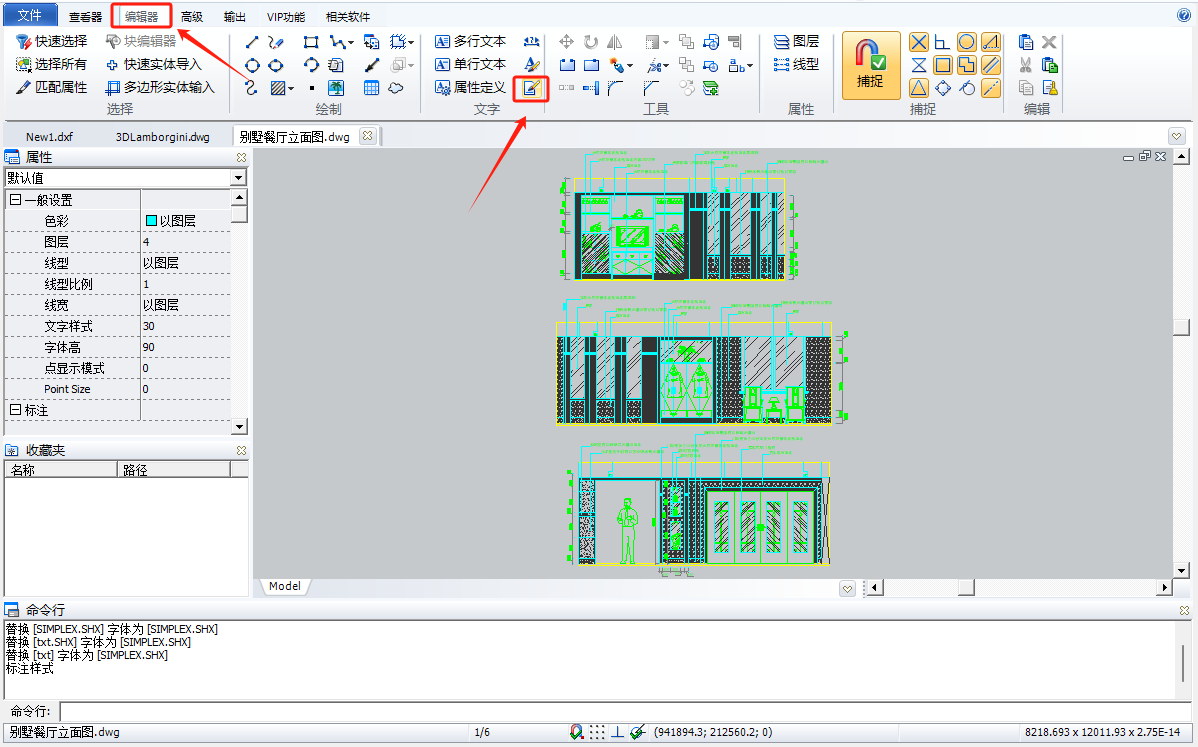Click the insert image icon in the draw group
Screen dimensions: 1198x747
pyautogui.click(x=336, y=88)
